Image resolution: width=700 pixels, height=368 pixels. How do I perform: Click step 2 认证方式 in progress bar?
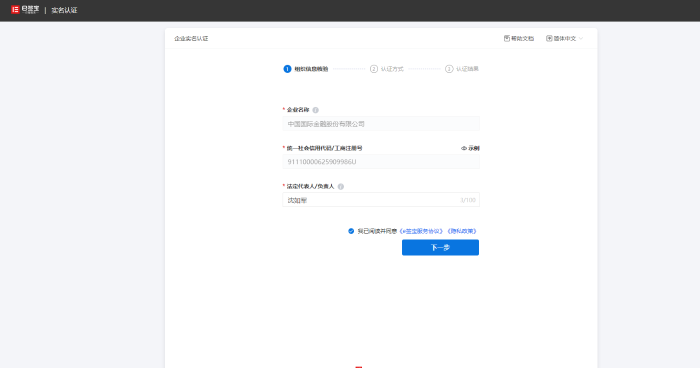point(387,69)
